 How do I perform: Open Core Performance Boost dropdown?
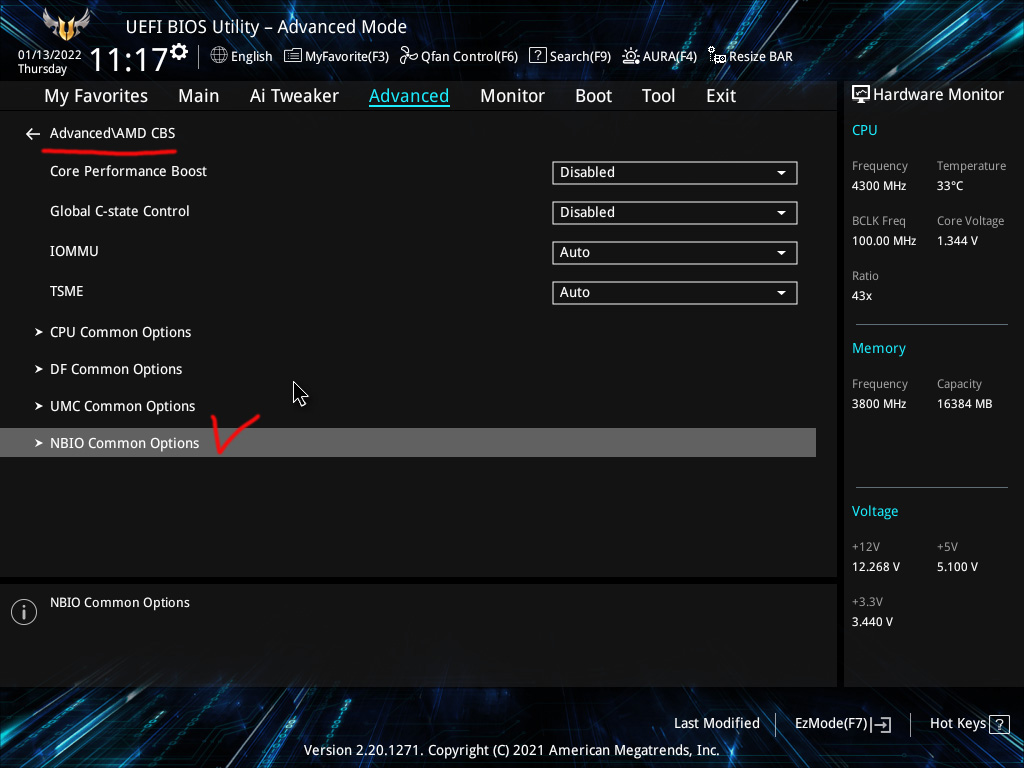[x=675, y=172]
